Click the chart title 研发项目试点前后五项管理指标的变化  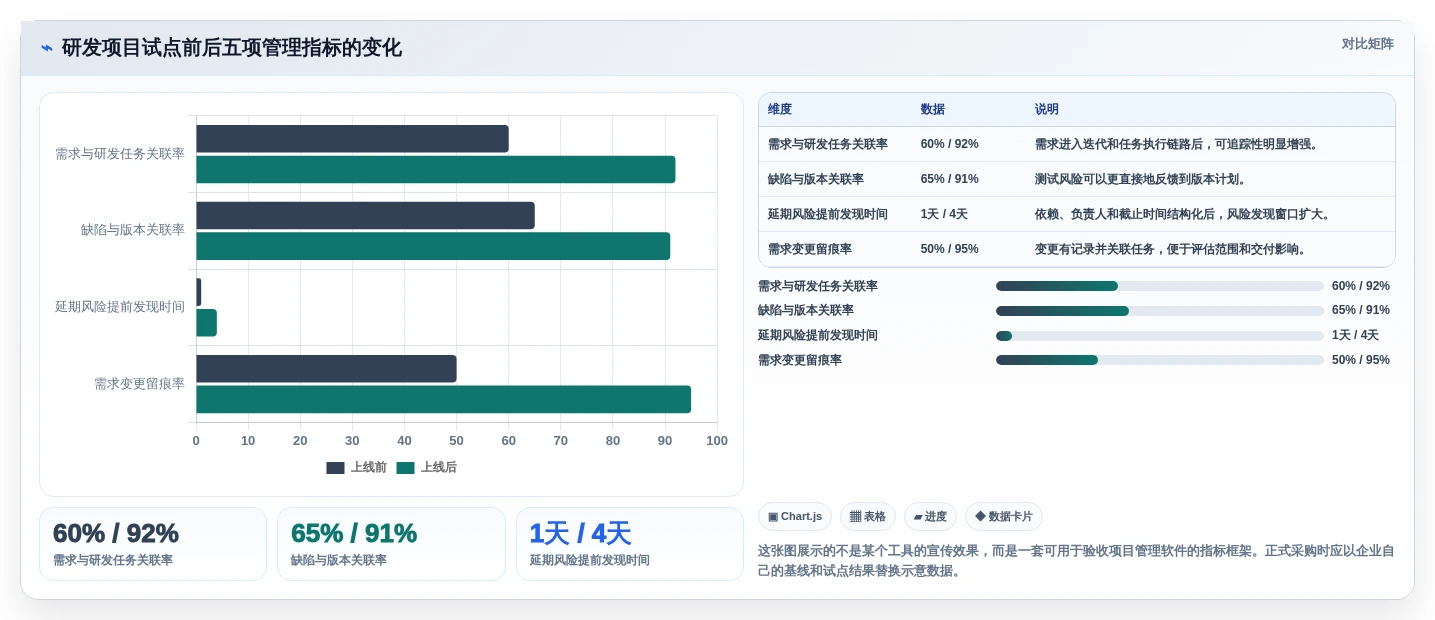coord(231,48)
